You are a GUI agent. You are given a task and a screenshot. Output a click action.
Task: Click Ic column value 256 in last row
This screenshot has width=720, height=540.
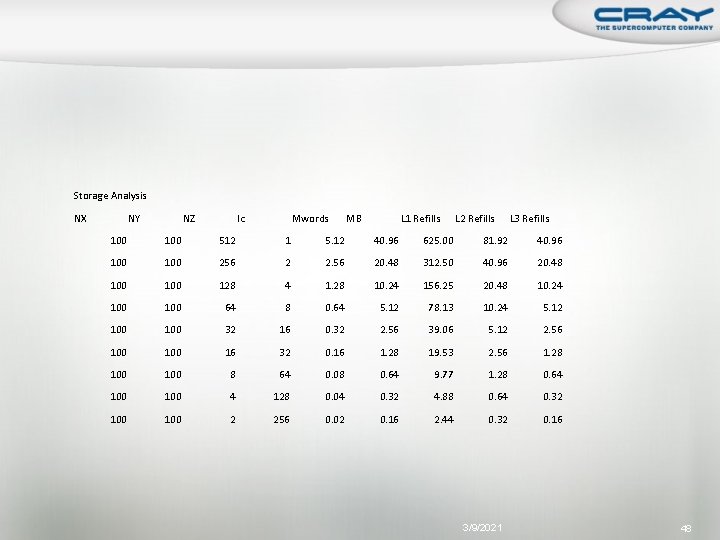click(281, 420)
